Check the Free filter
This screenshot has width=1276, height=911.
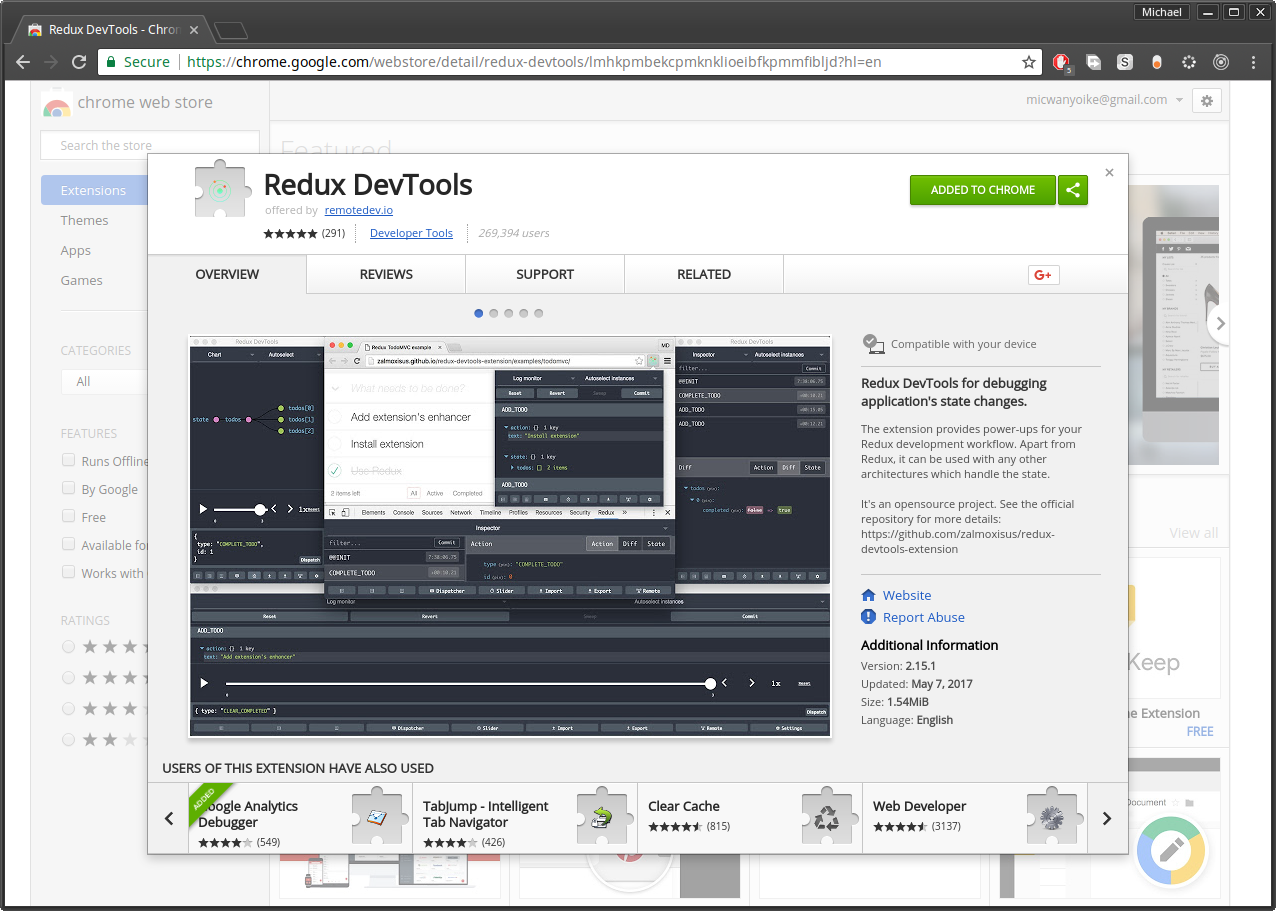[68, 516]
